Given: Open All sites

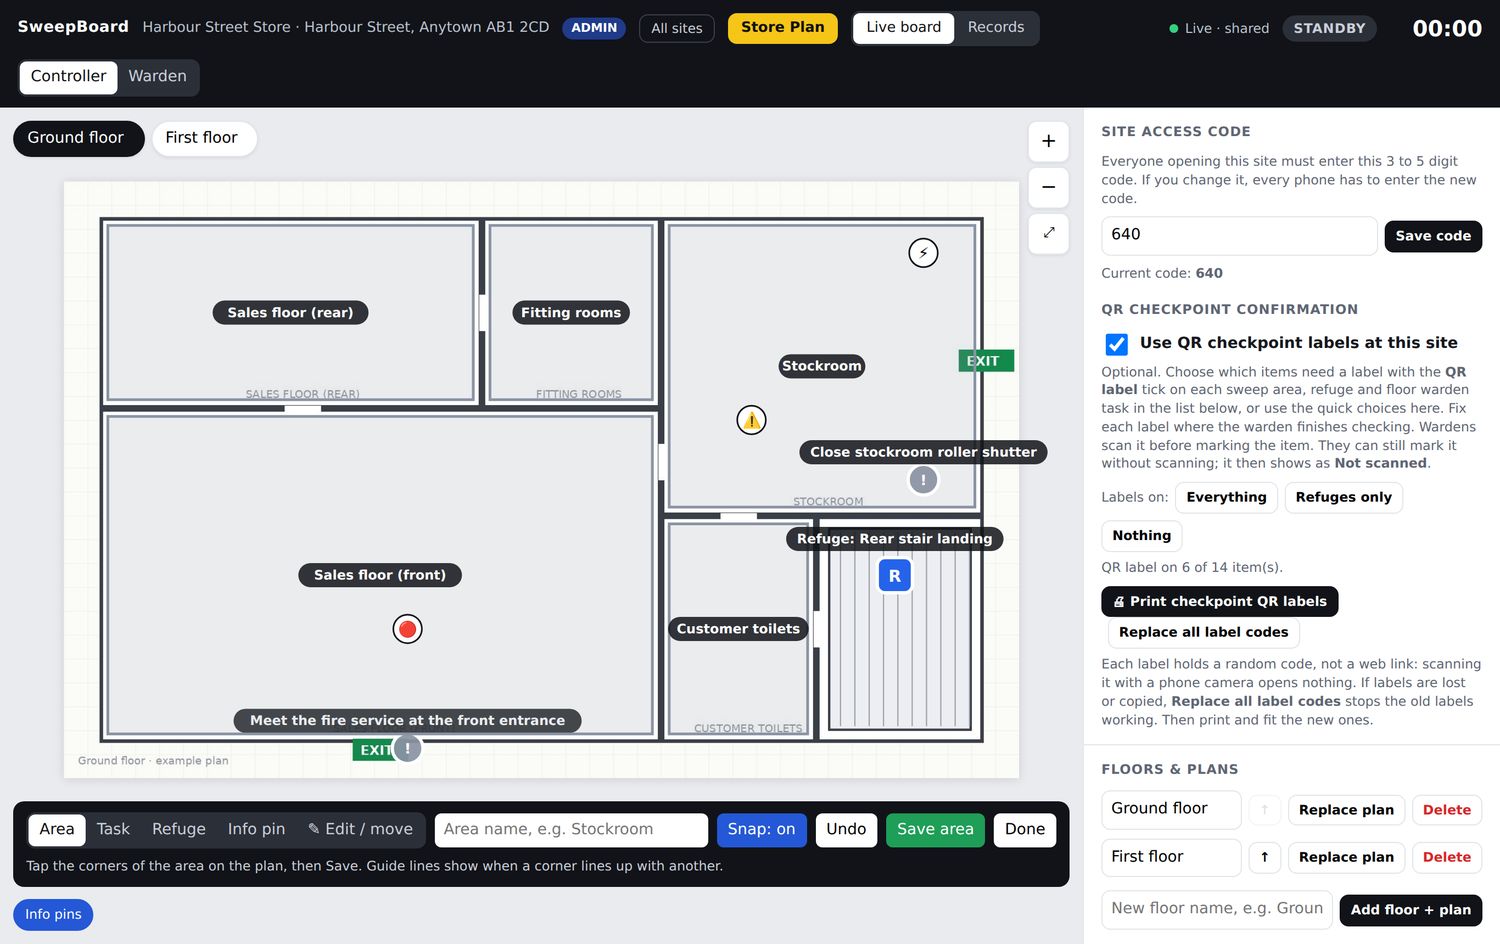Looking at the screenshot, I should (677, 29).
